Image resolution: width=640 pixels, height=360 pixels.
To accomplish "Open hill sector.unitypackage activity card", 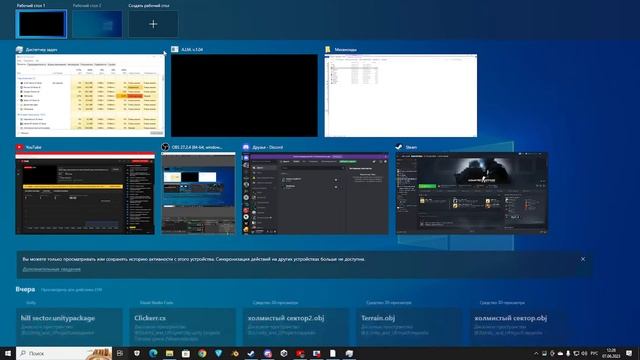I will pos(69,327).
